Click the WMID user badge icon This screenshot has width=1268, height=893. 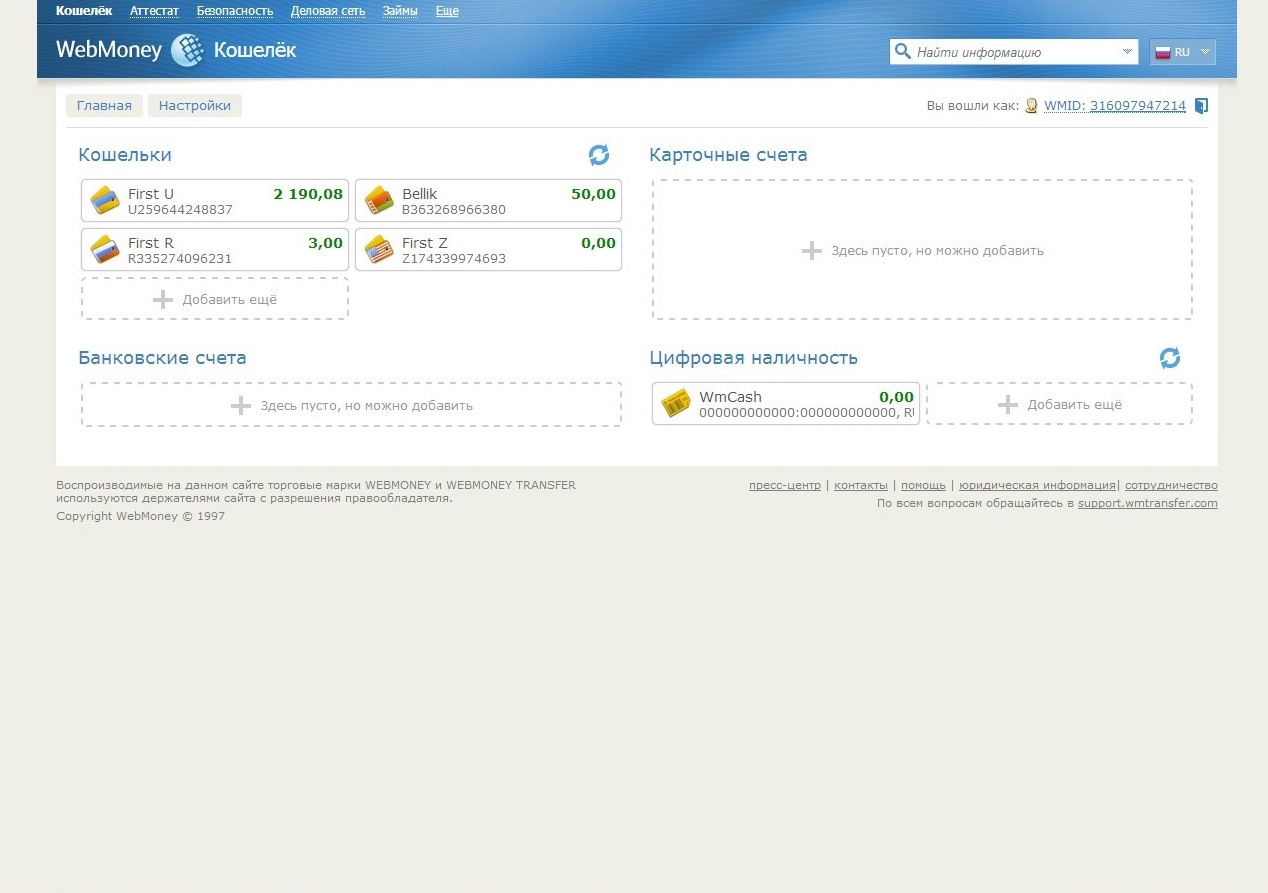[1032, 106]
